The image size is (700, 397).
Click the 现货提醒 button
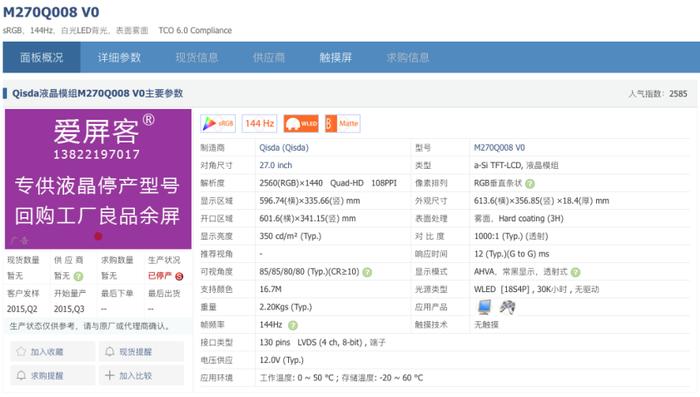tap(141, 351)
